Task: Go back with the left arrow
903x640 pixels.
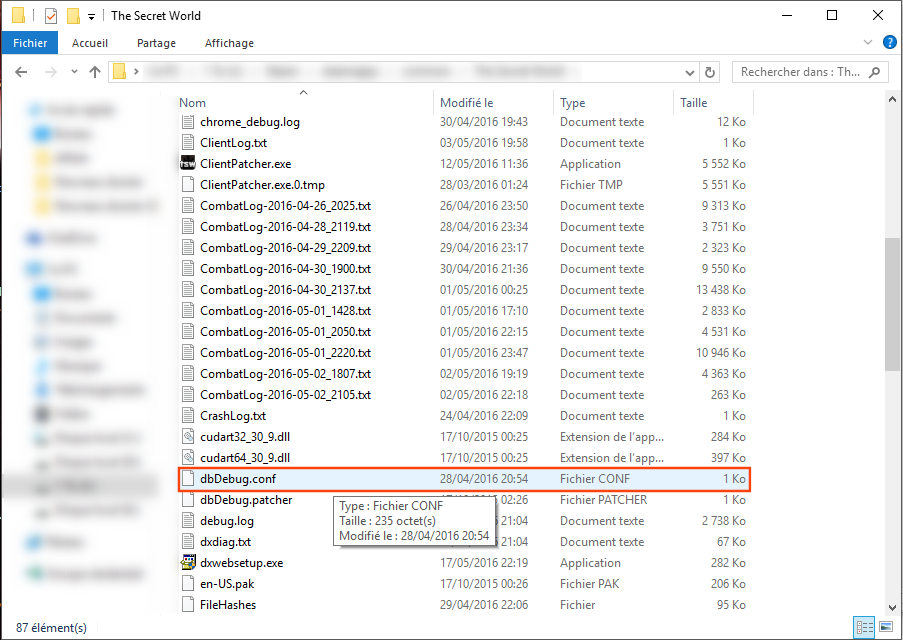Action: [x=21, y=72]
